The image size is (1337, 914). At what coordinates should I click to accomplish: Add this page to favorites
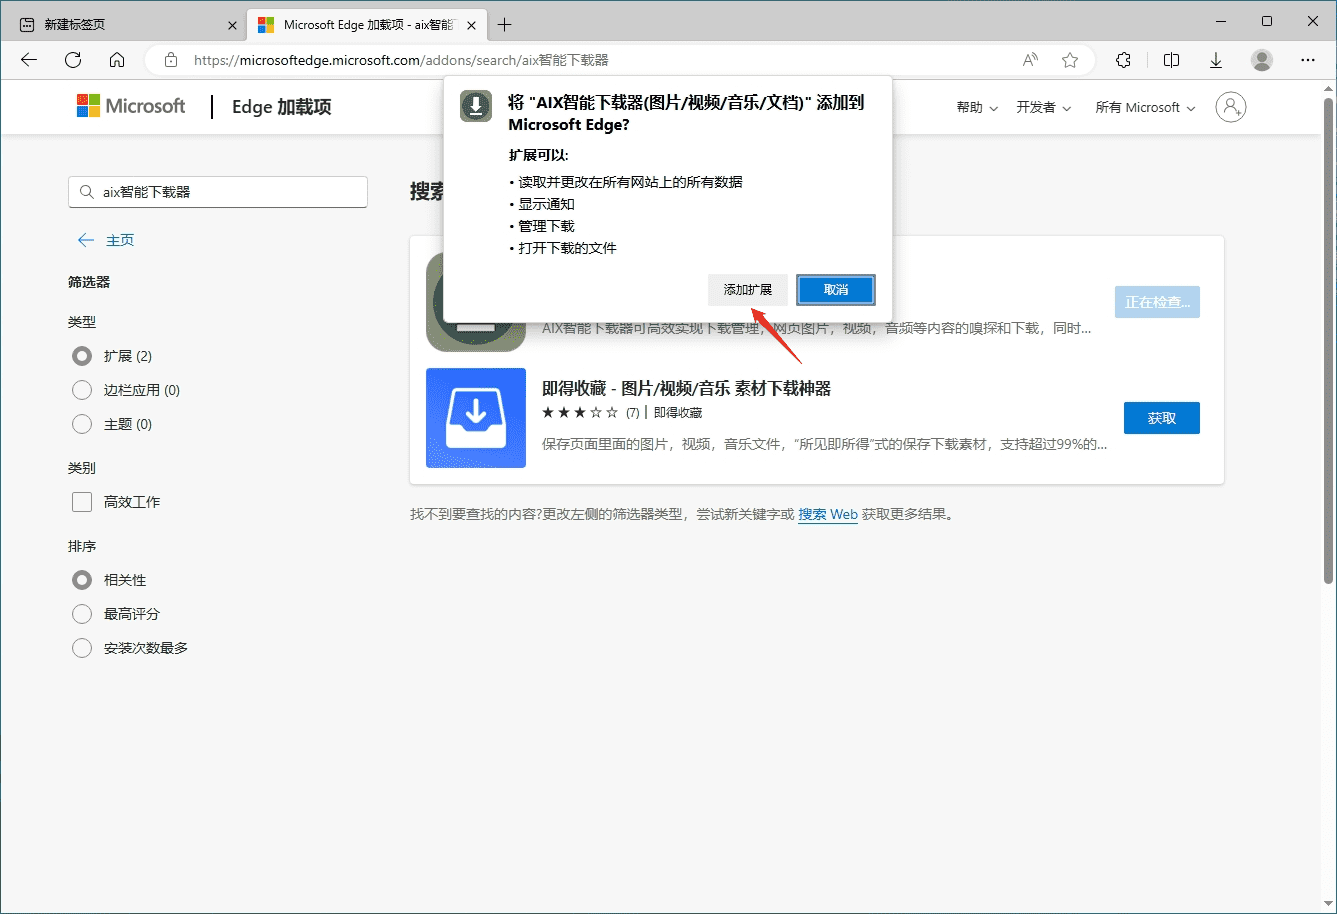1070,60
